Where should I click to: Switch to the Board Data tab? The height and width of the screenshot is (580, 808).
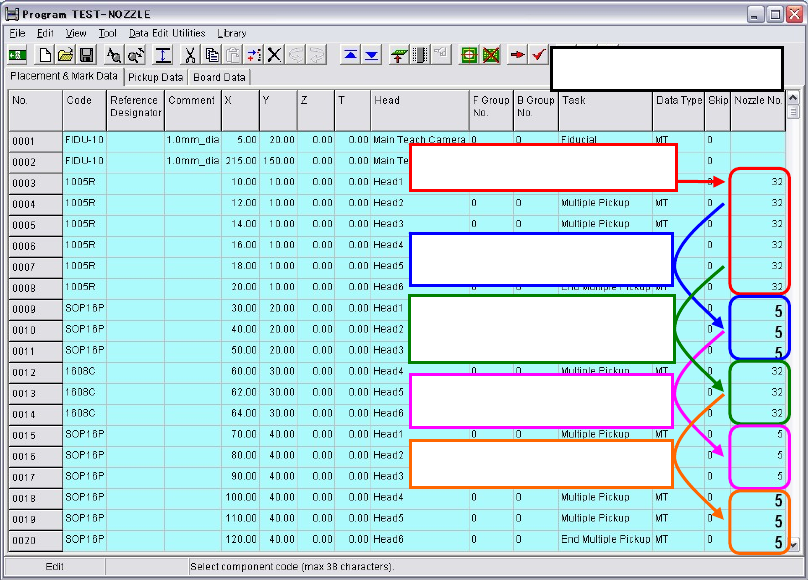(x=220, y=77)
